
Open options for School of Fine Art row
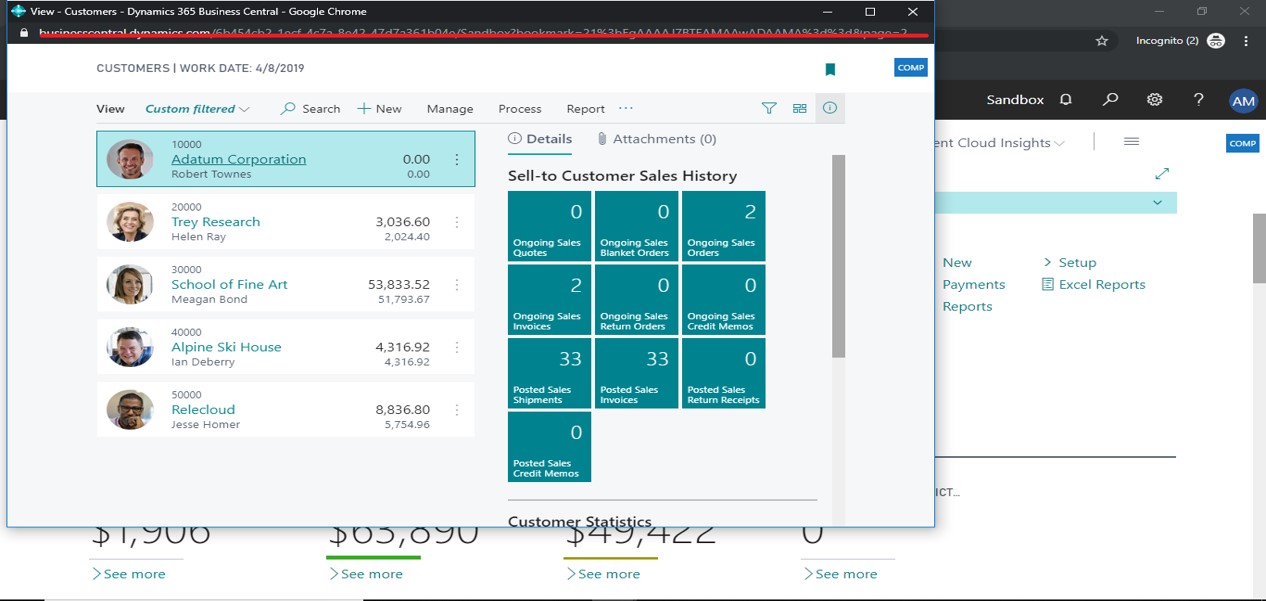pos(457,285)
